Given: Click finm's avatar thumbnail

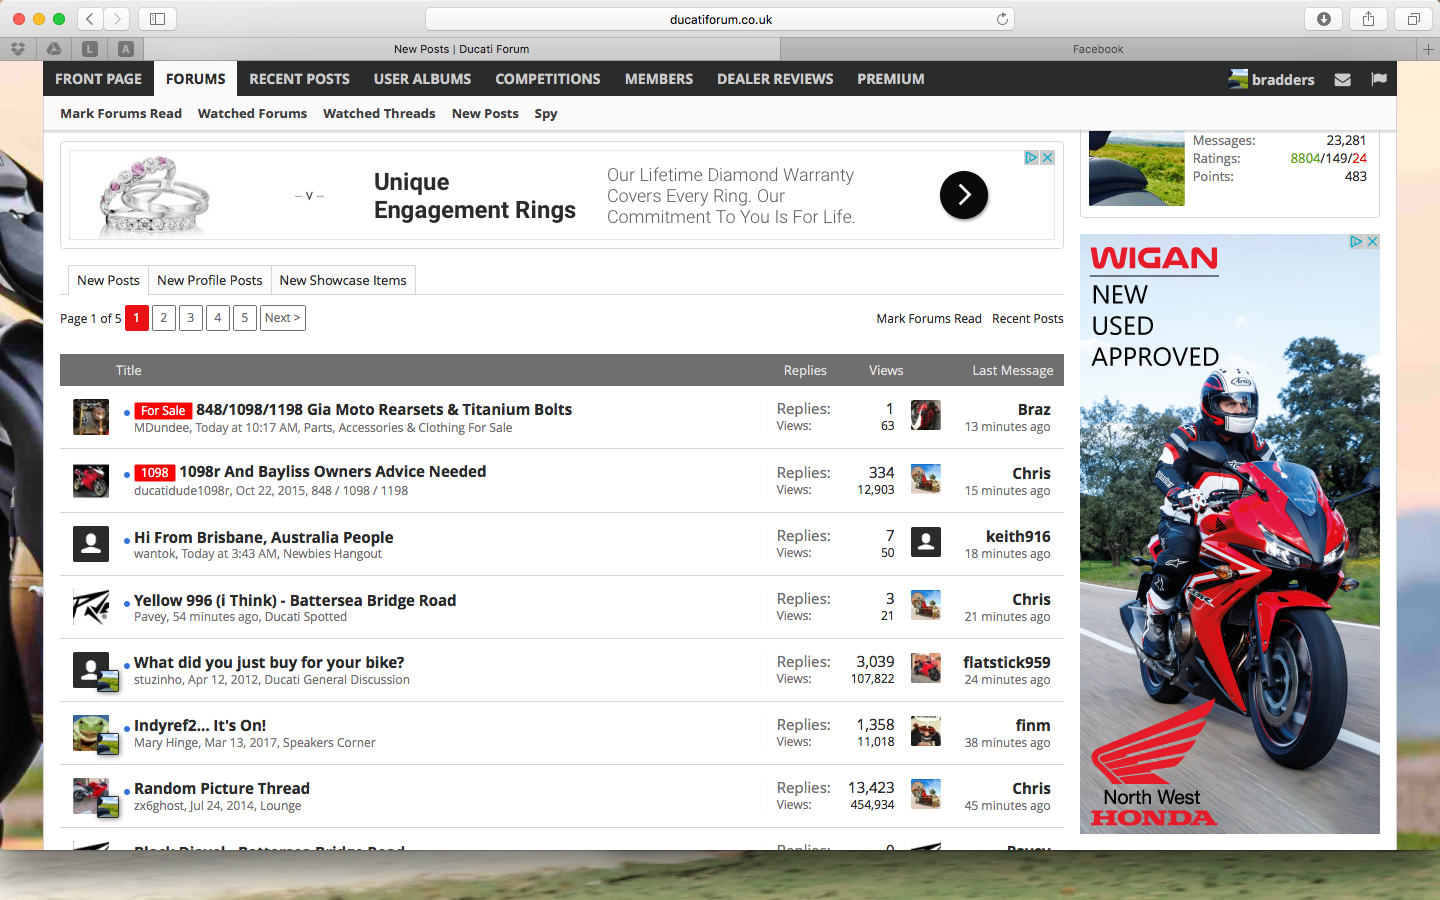Looking at the screenshot, I should point(926,731).
